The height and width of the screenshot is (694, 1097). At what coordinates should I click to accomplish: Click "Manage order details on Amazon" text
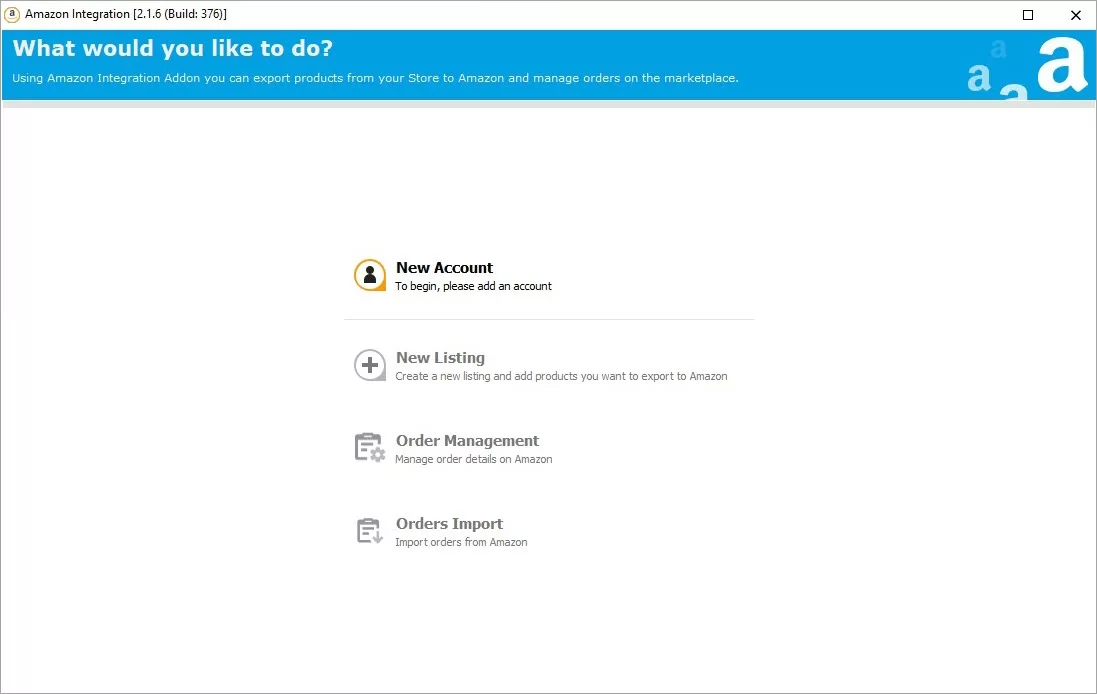click(x=474, y=460)
